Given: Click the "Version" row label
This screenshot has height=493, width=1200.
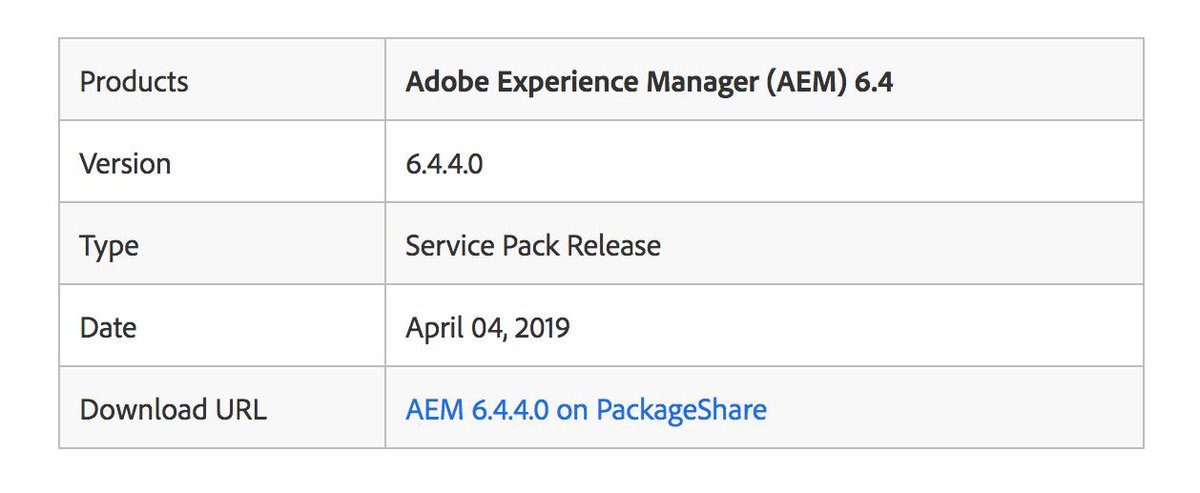Looking at the screenshot, I should pos(125,163).
